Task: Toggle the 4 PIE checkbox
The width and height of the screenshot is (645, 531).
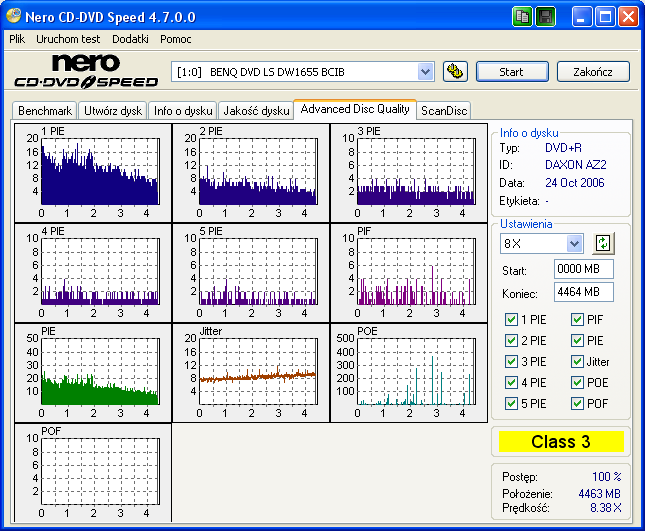Action: pos(511,383)
